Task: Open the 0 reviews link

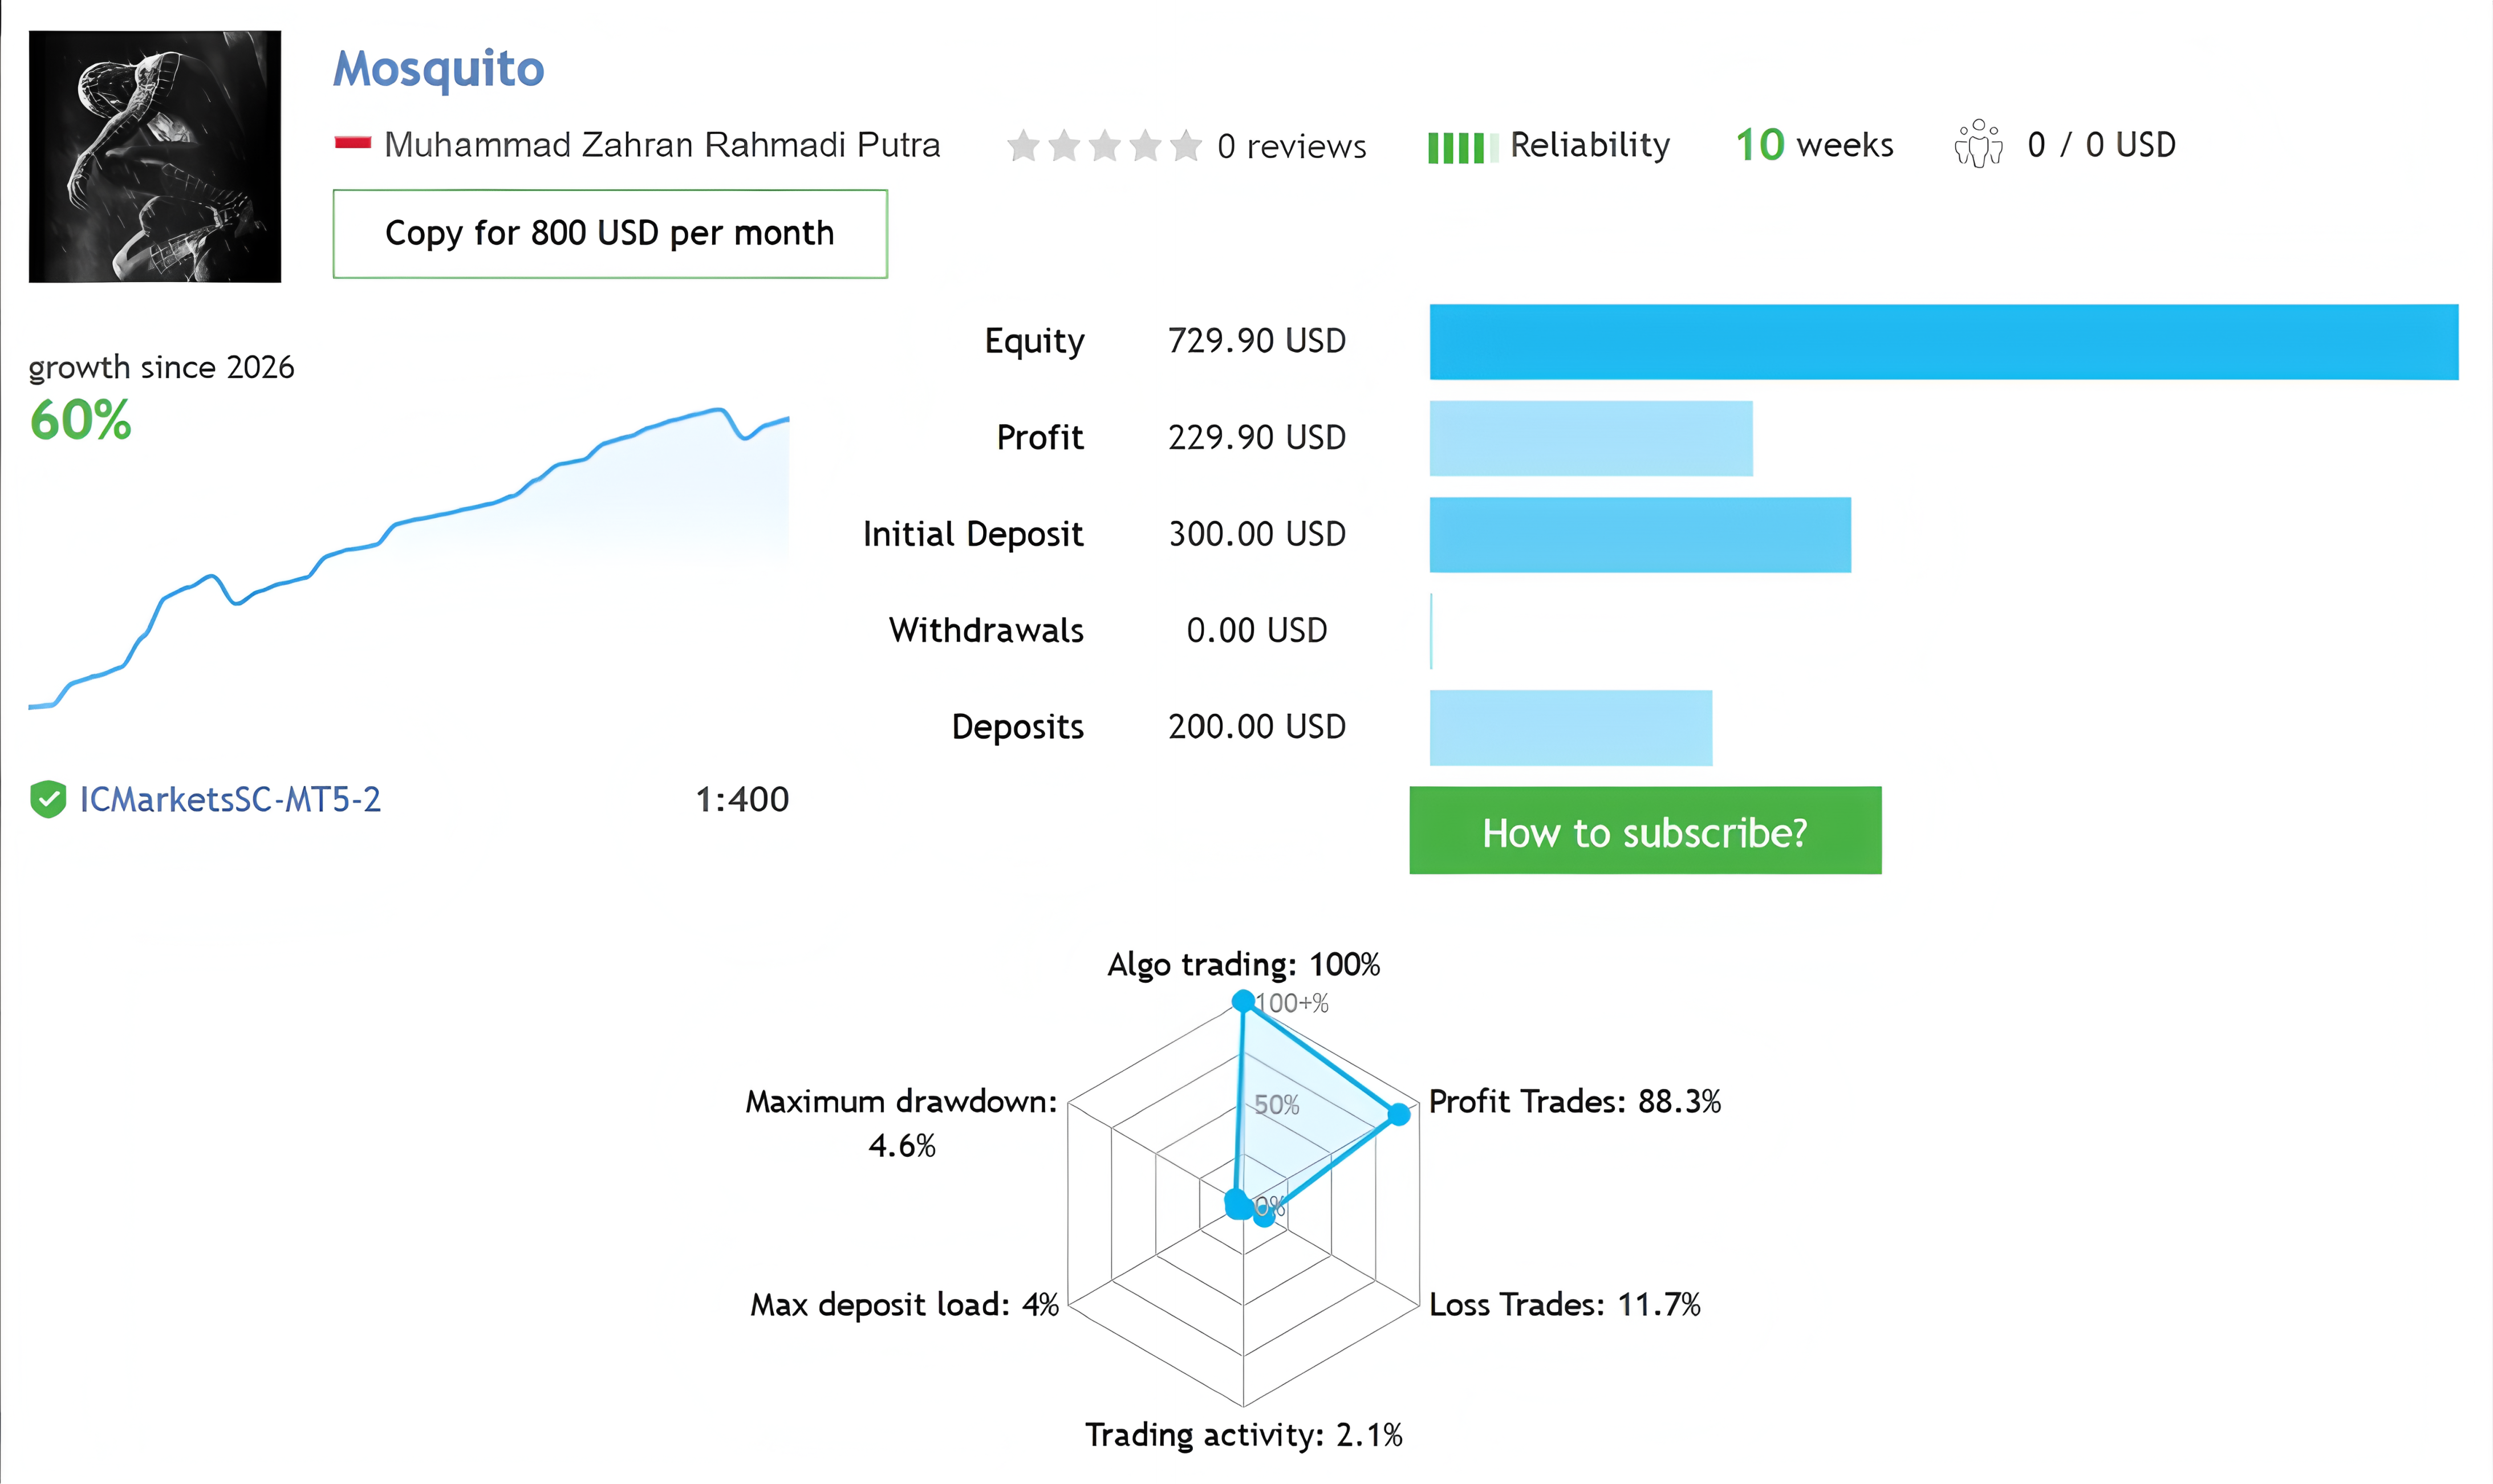Action: pyautogui.click(x=1291, y=146)
